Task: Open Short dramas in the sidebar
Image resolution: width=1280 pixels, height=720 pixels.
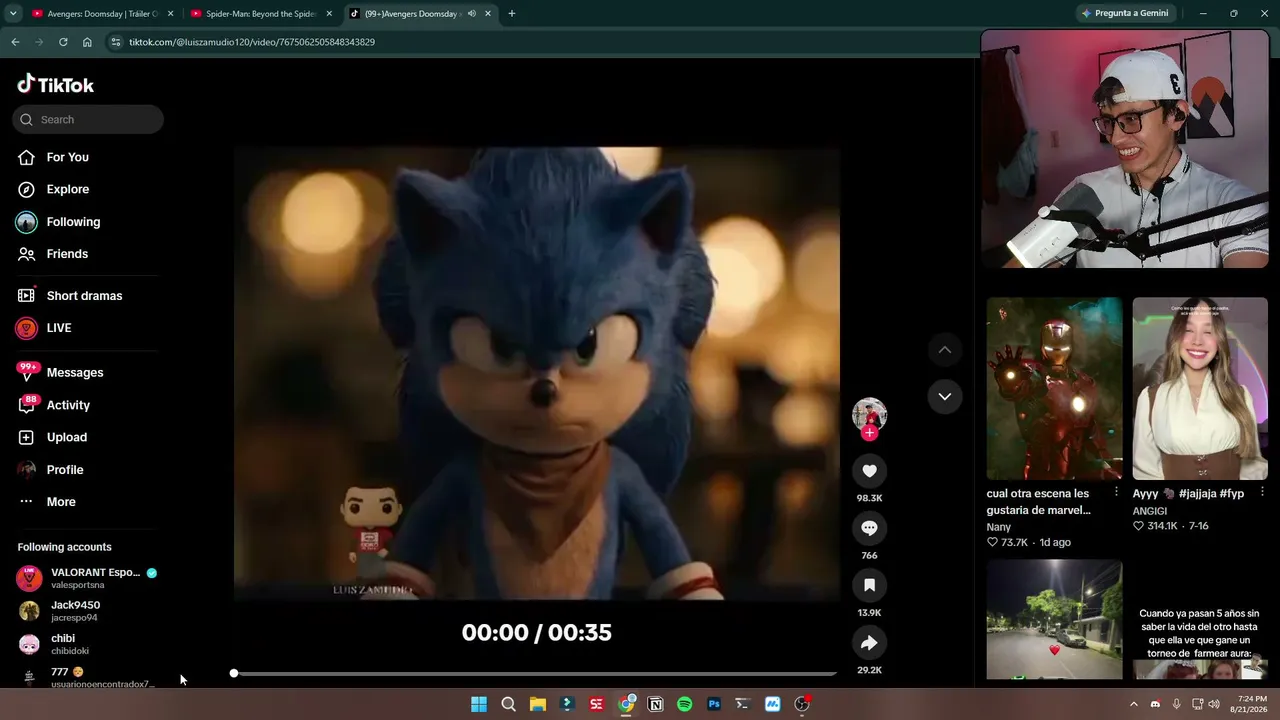Action: click(x=84, y=296)
